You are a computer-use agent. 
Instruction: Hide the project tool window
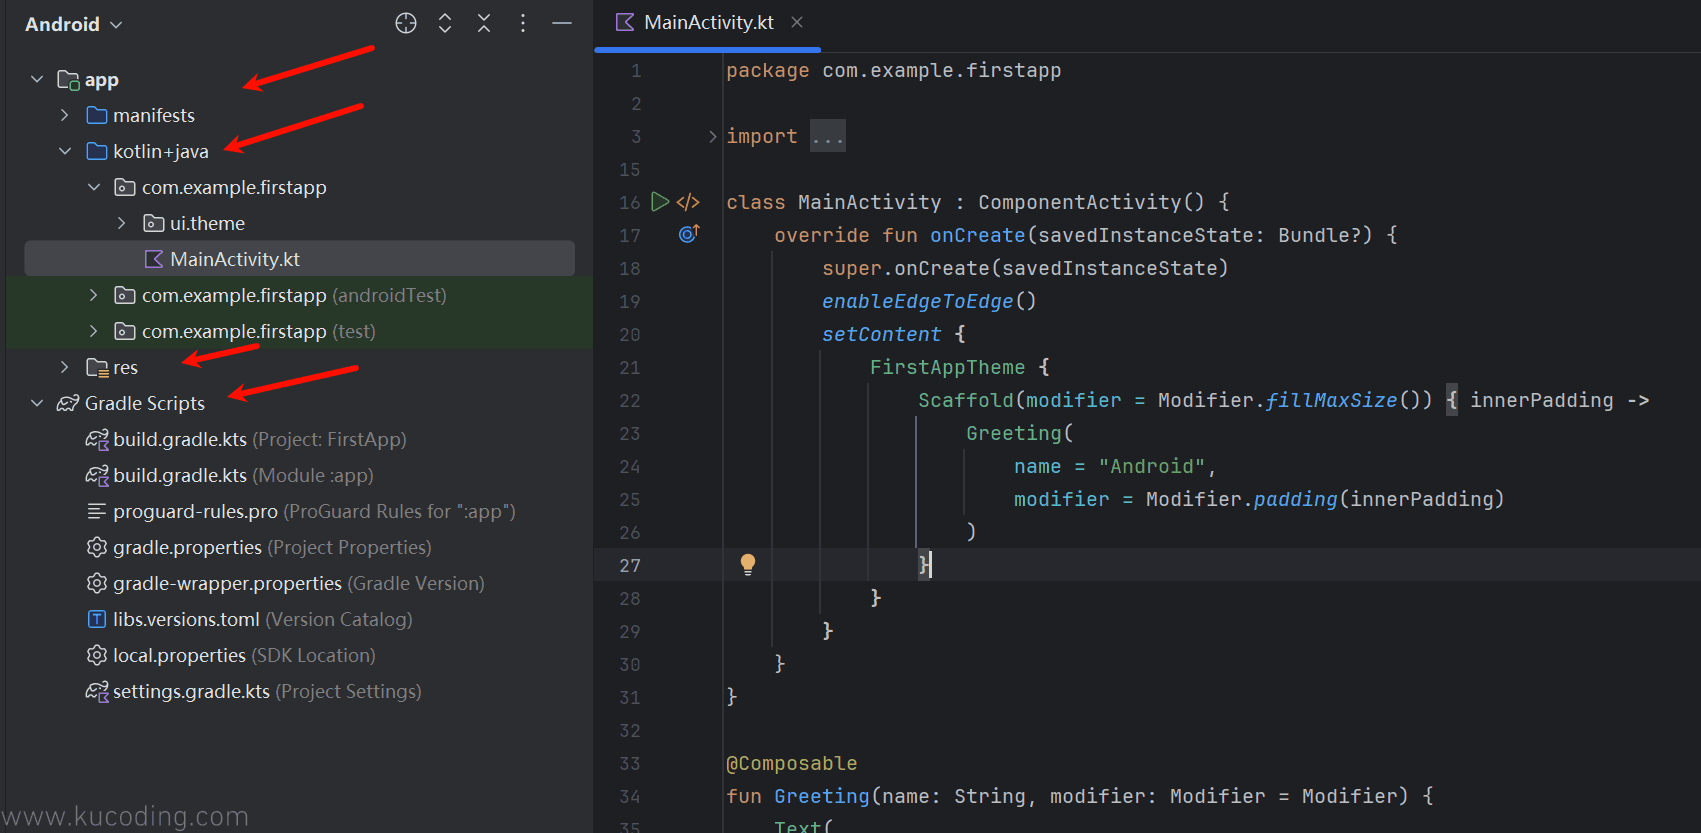[562, 23]
